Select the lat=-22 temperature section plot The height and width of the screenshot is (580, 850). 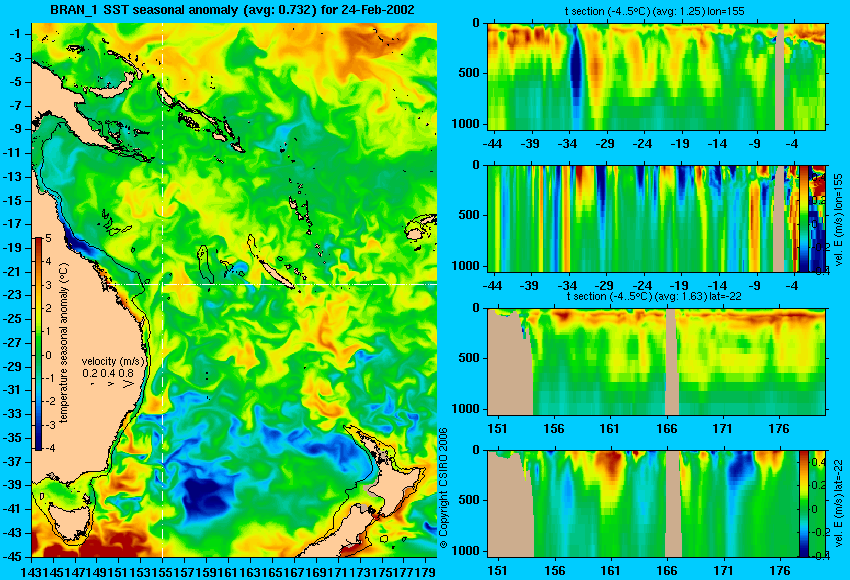656,362
